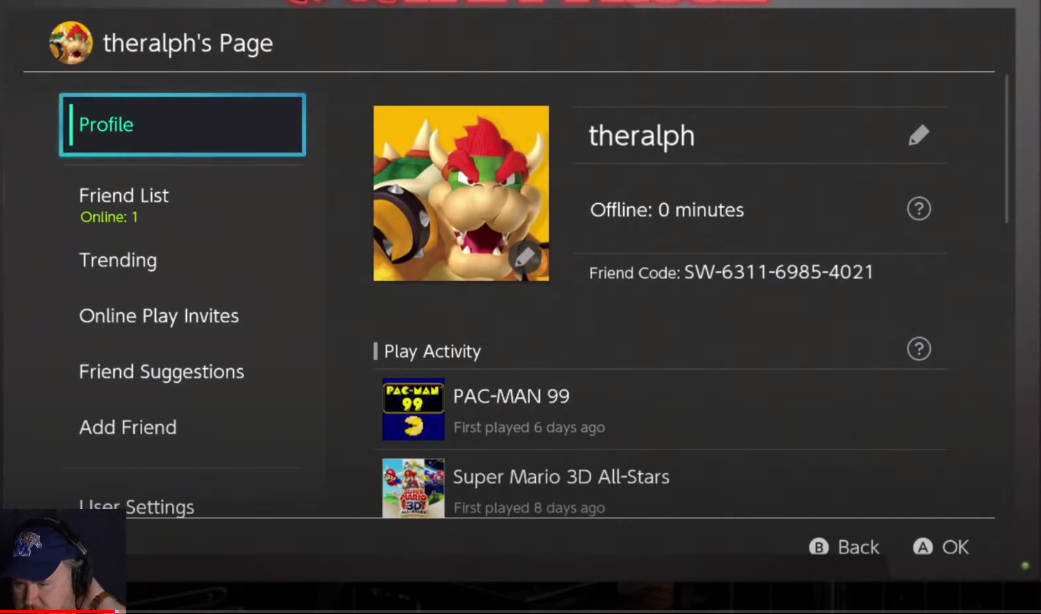
Task: Click 'First played 6 days ago' text
Action: coord(529,427)
